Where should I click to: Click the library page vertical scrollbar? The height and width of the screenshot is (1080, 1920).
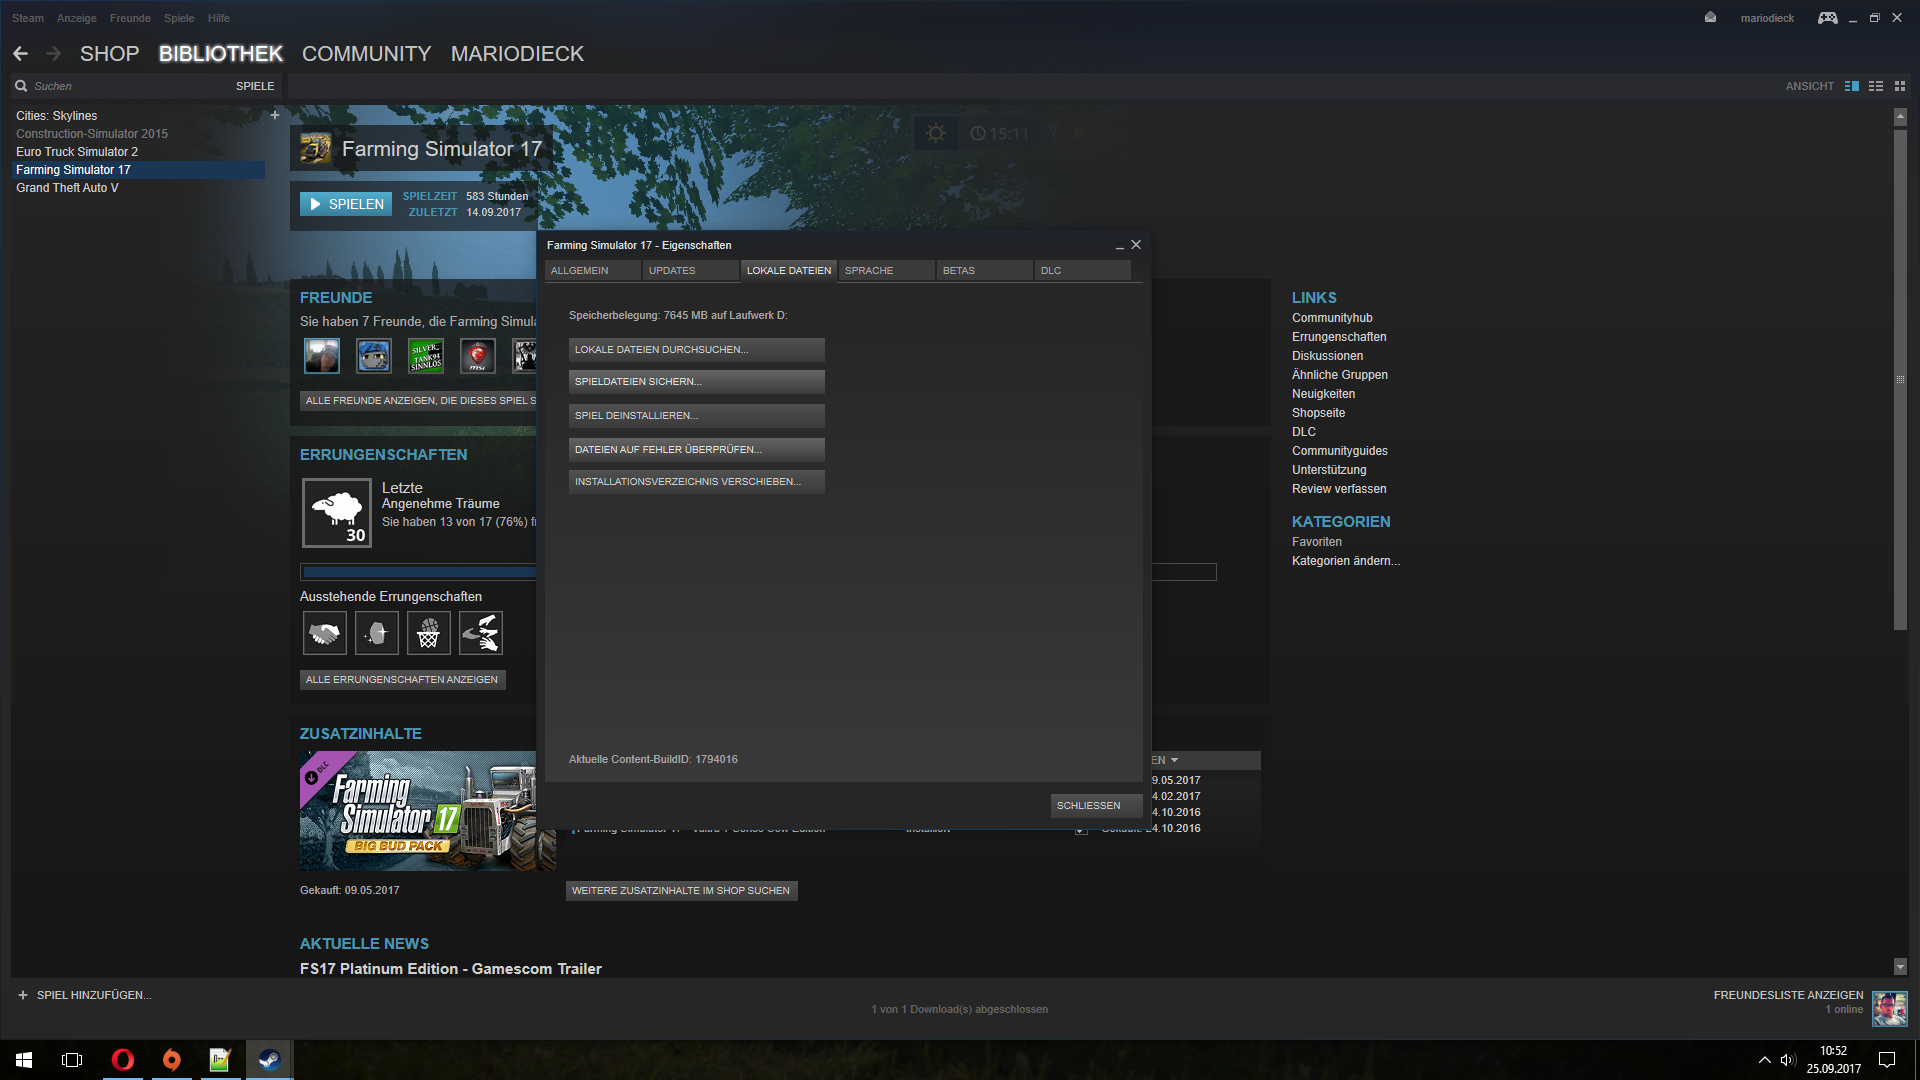click(1900, 380)
